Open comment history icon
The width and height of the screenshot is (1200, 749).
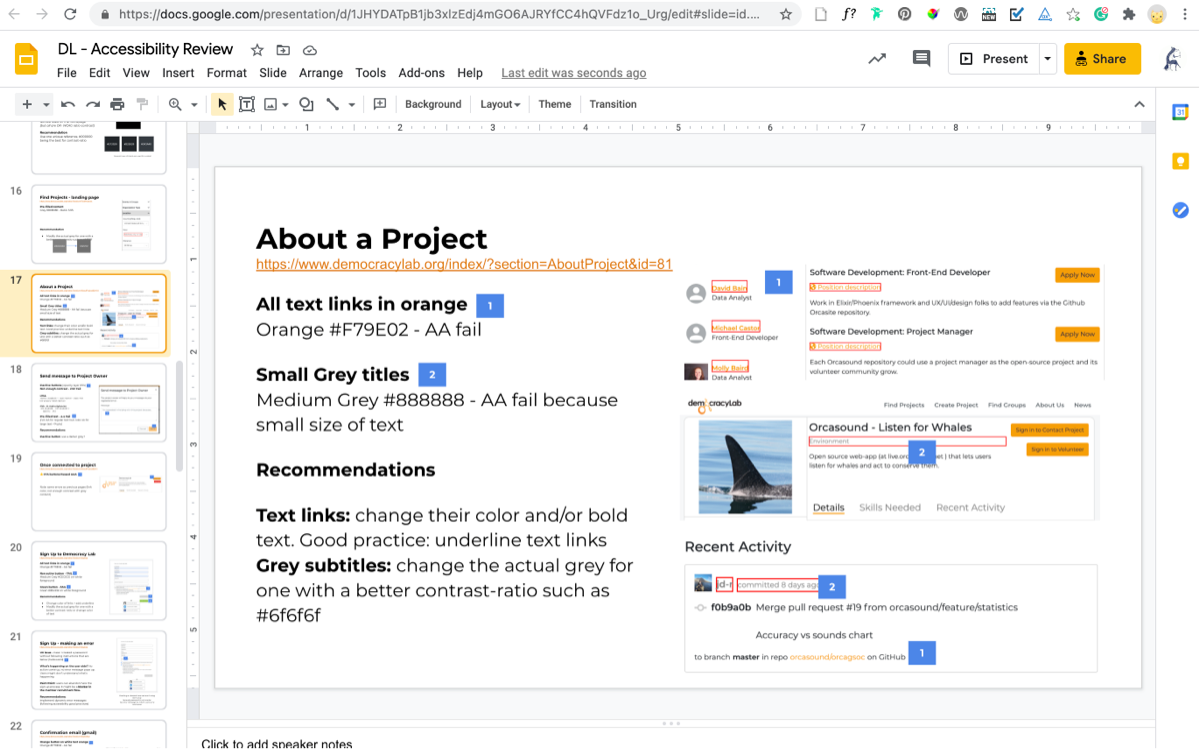click(922, 59)
